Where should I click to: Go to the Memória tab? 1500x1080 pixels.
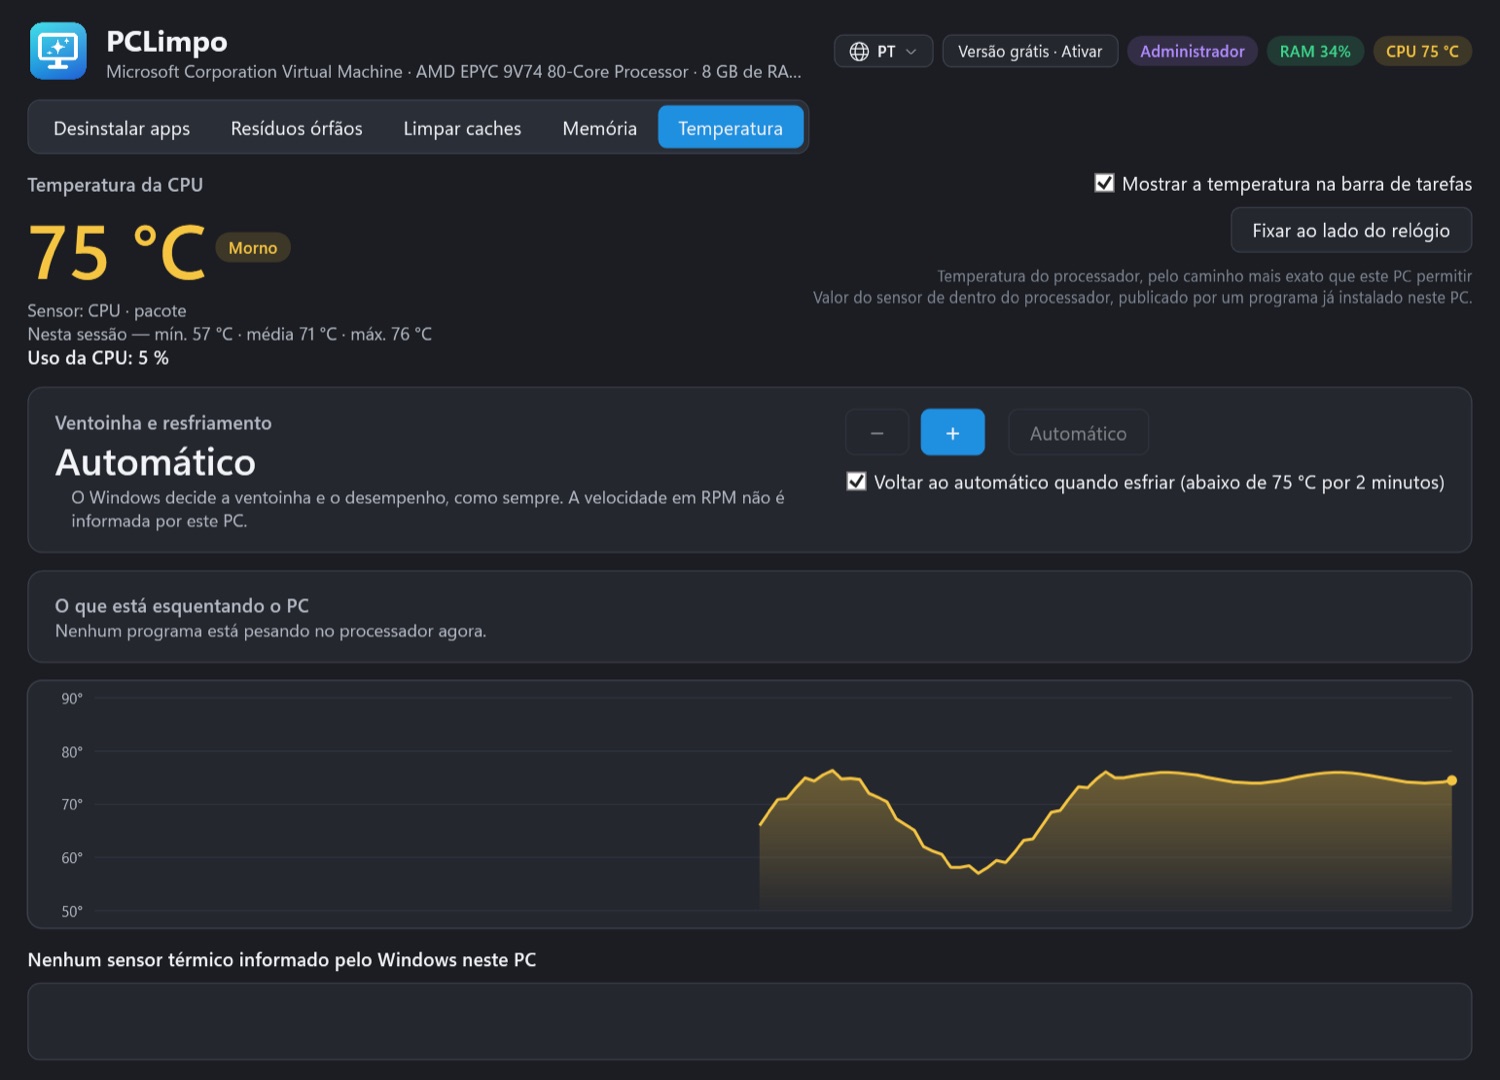[x=600, y=128]
